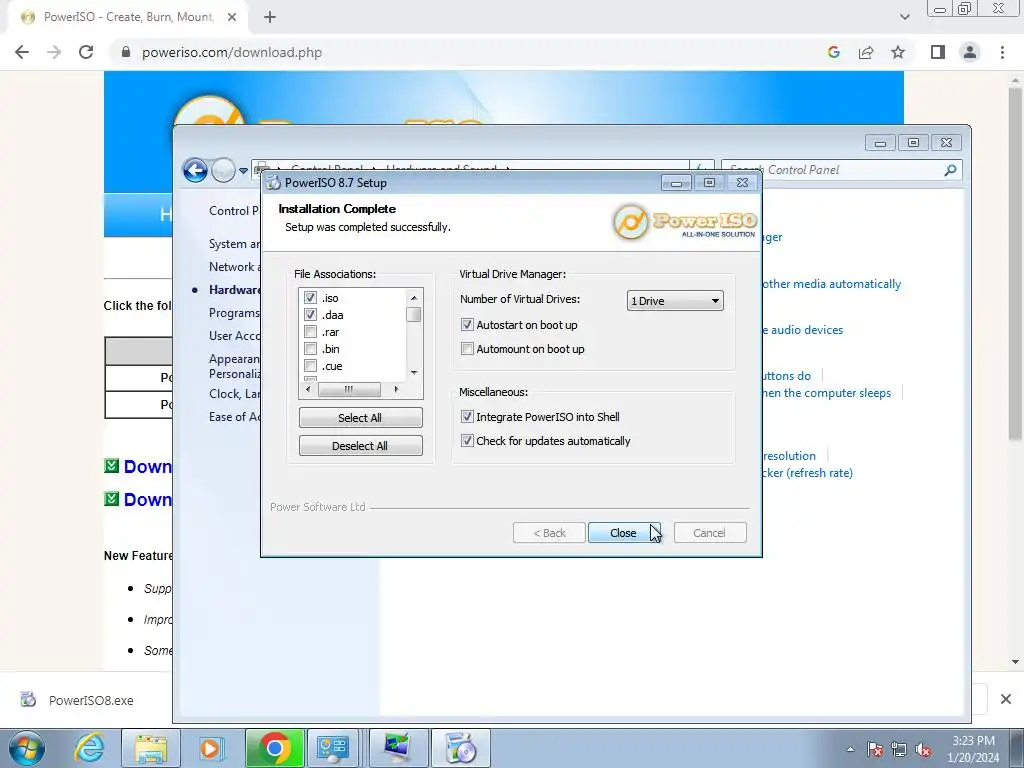Open a new Chrome tab
Screen dimensions: 1024x768
pyautogui.click(x=270, y=17)
